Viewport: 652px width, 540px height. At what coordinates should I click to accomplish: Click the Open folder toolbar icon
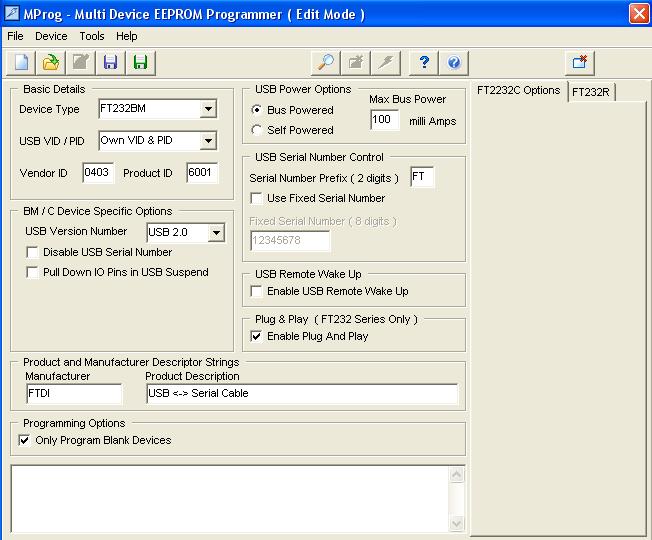coord(50,62)
